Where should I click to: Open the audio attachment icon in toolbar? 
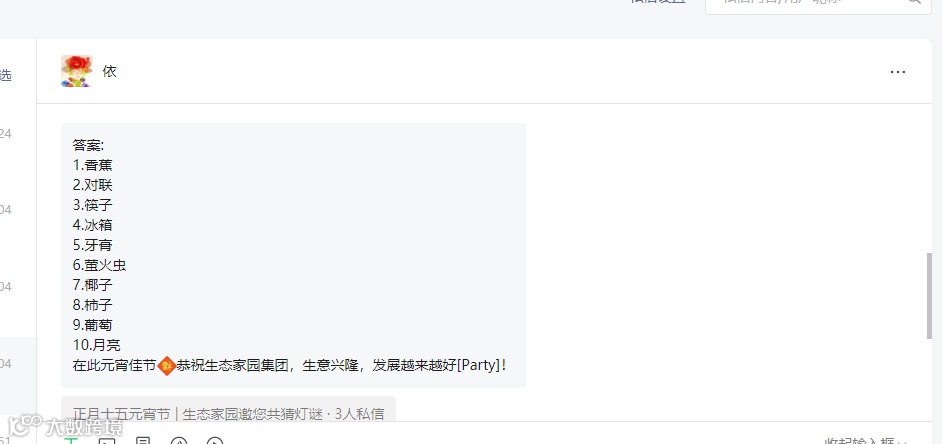click(179, 441)
